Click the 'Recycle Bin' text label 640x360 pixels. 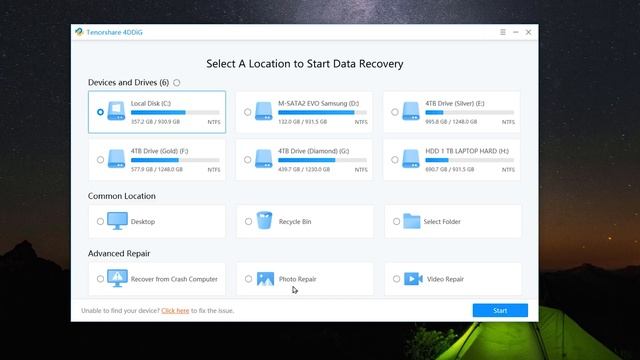click(295, 222)
